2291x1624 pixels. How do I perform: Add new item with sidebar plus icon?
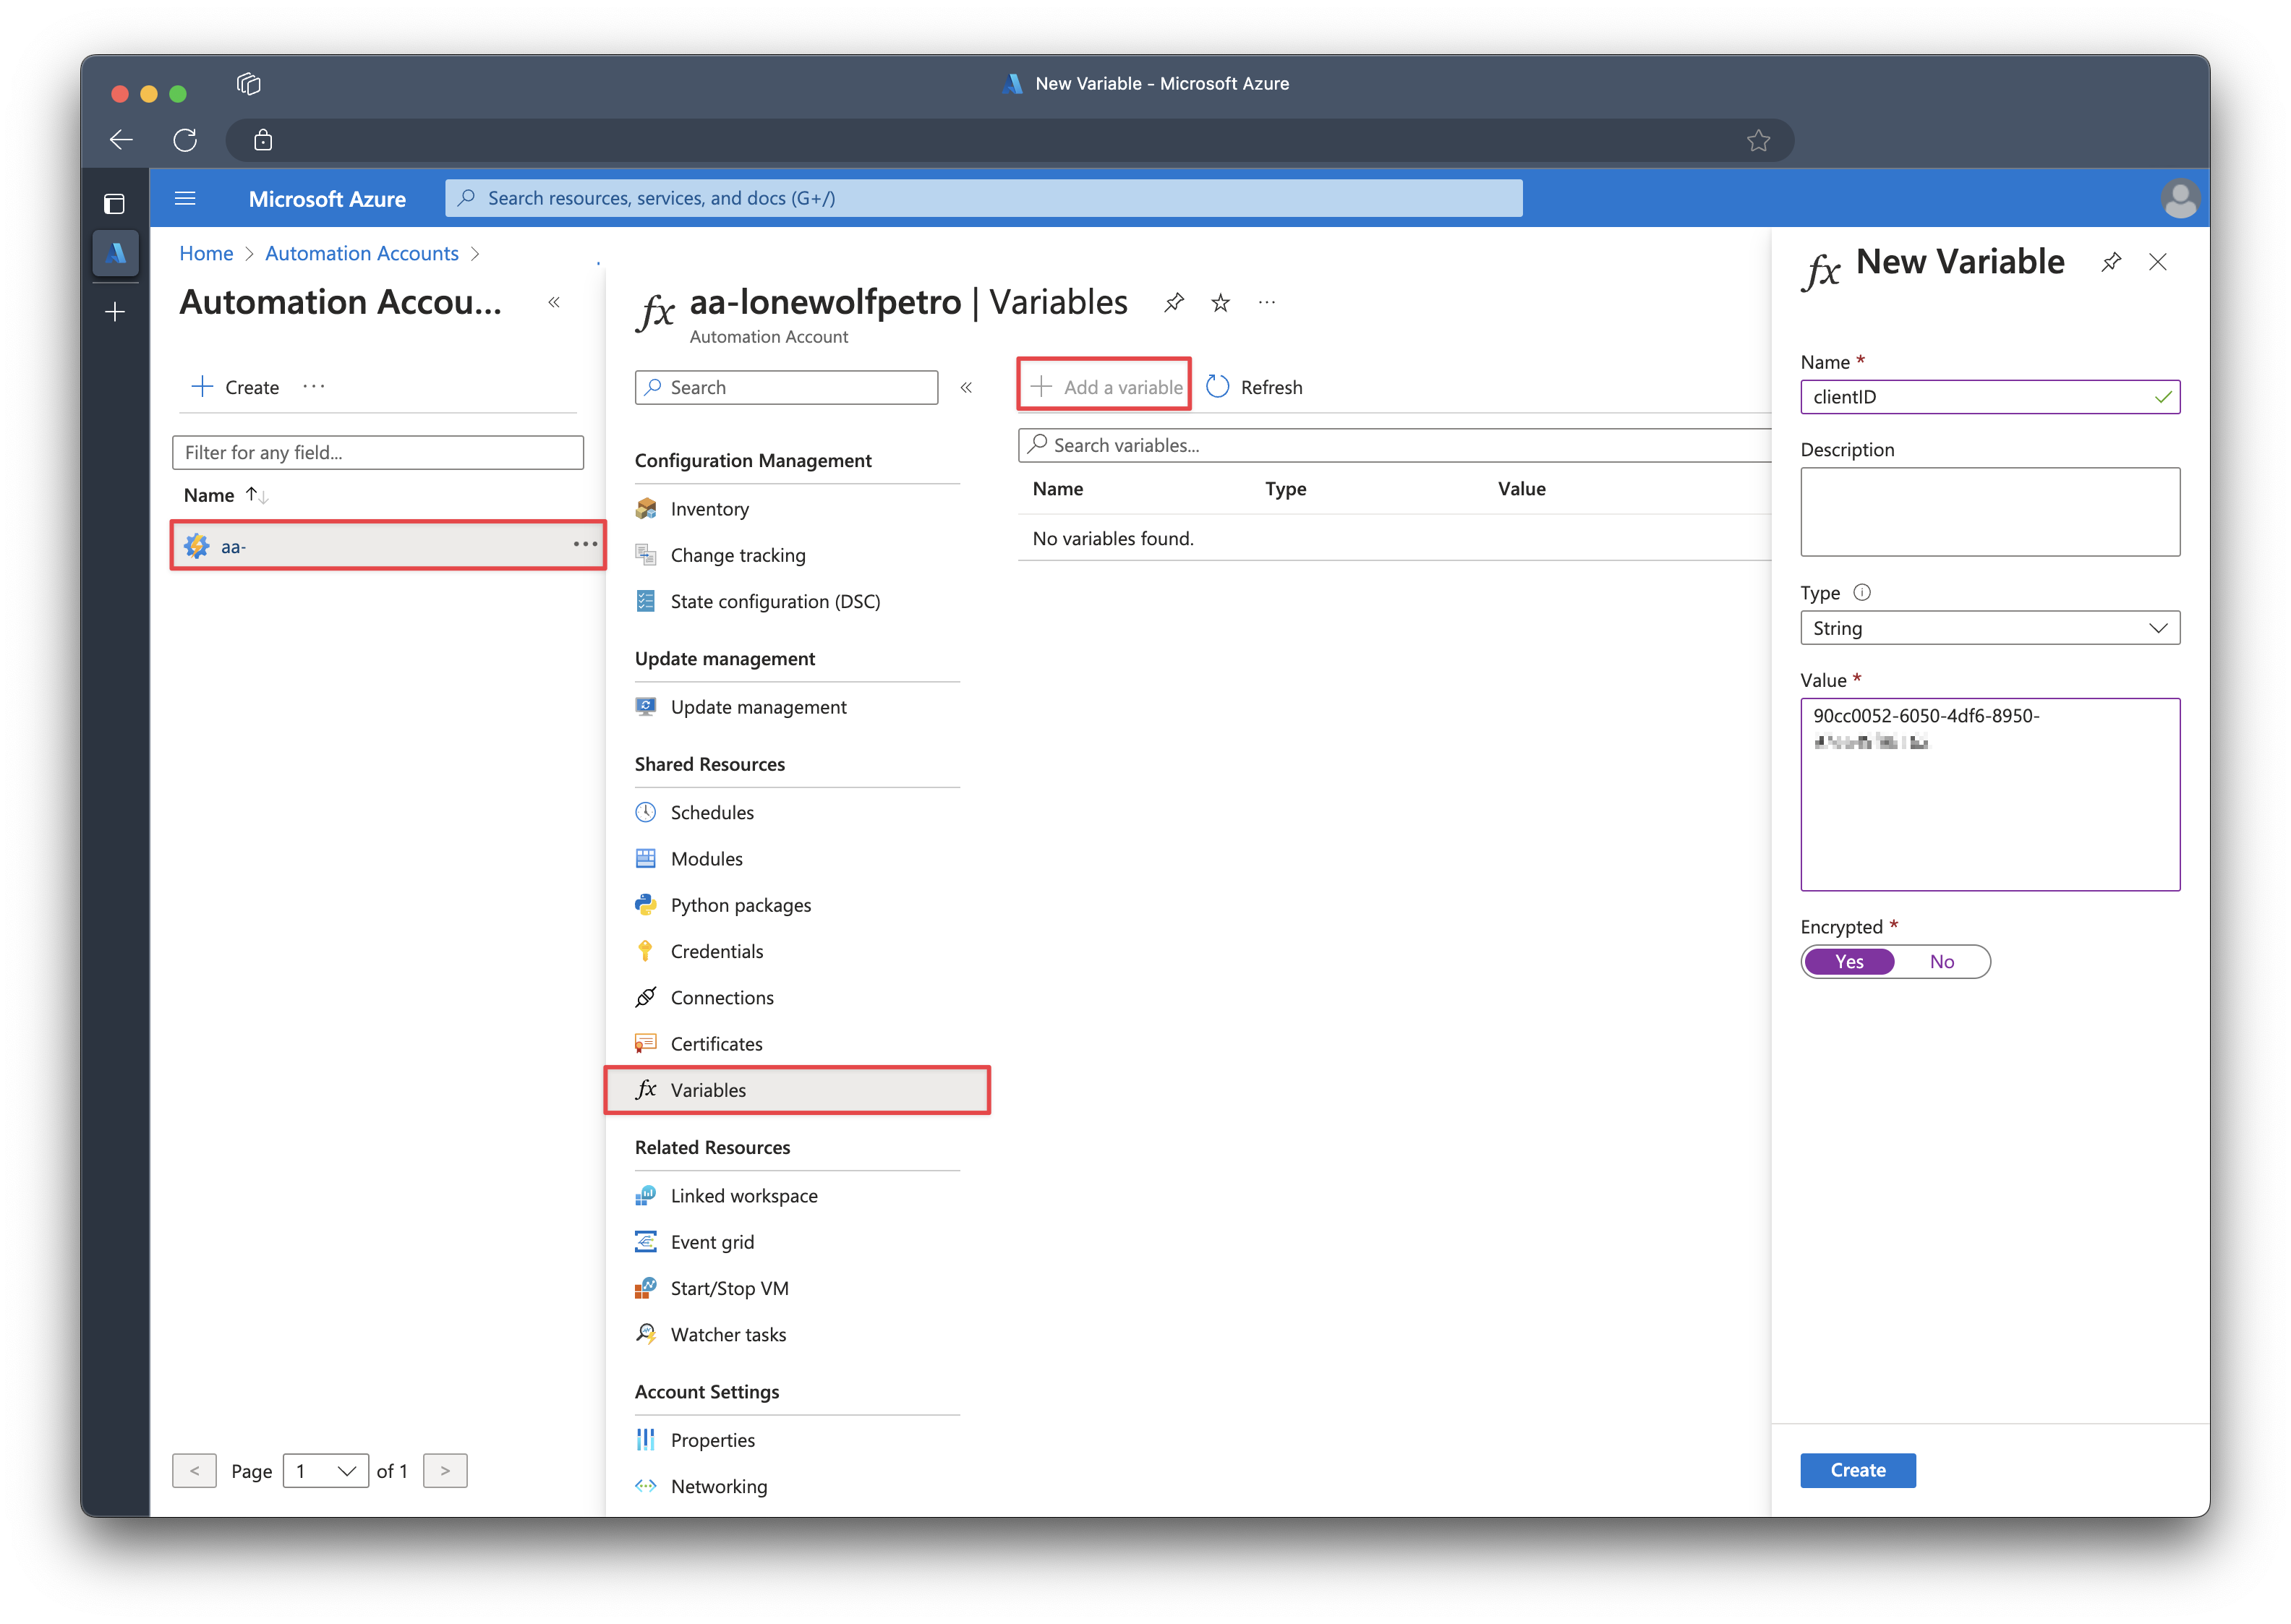coord(115,312)
